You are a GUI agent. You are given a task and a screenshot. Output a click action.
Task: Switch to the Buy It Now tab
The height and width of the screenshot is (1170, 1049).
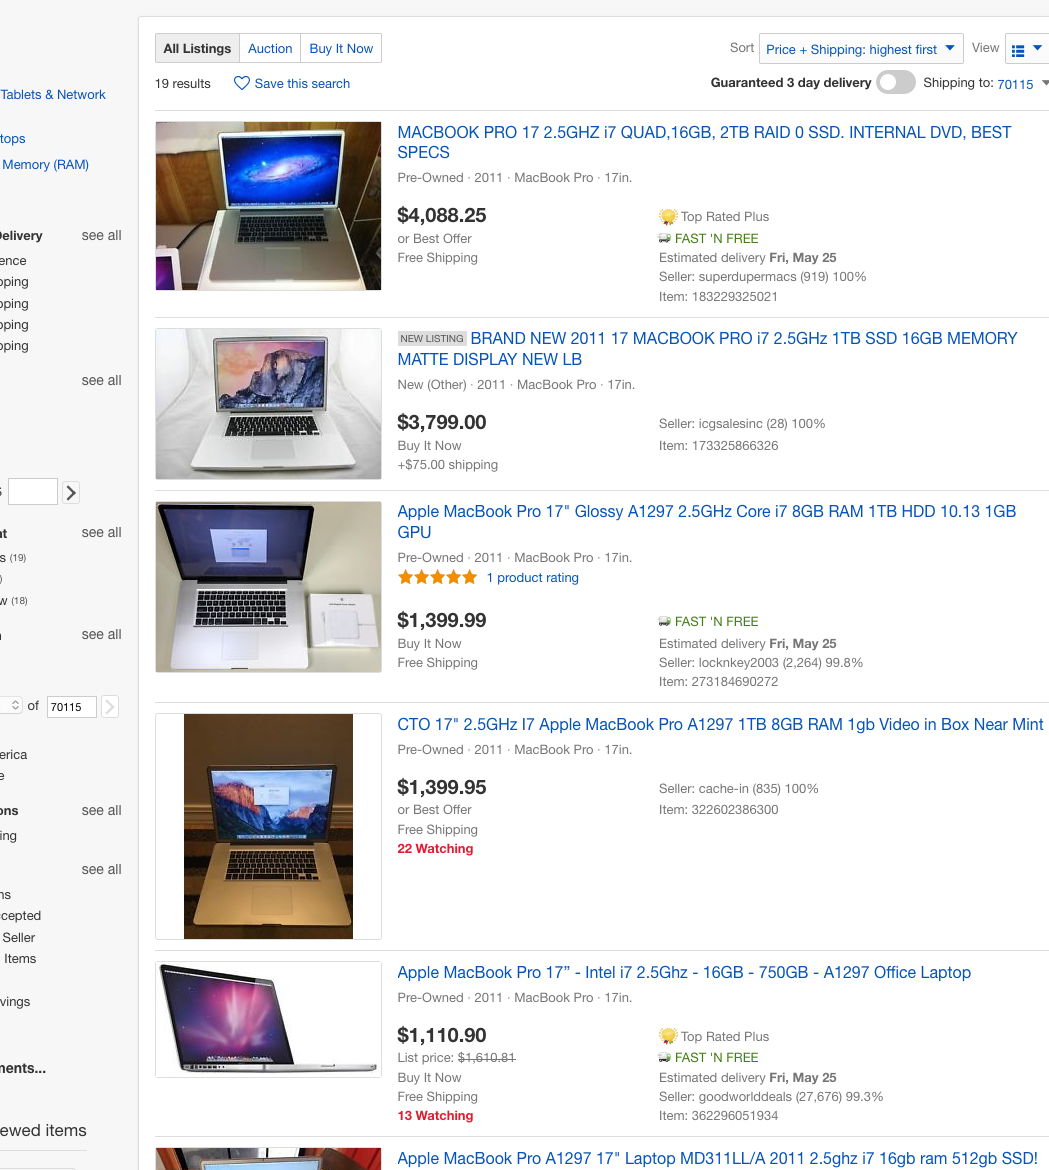point(341,49)
